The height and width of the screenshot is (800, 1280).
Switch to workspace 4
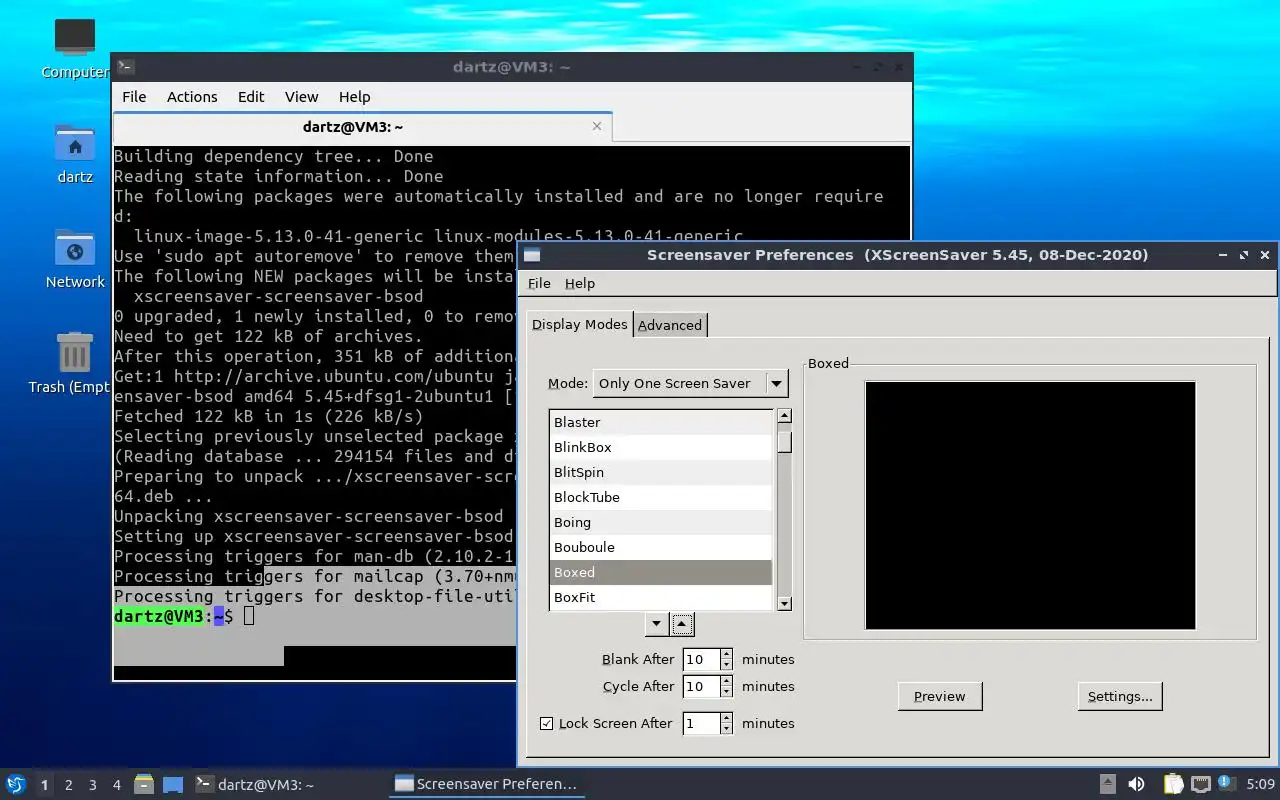coord(116,785)
